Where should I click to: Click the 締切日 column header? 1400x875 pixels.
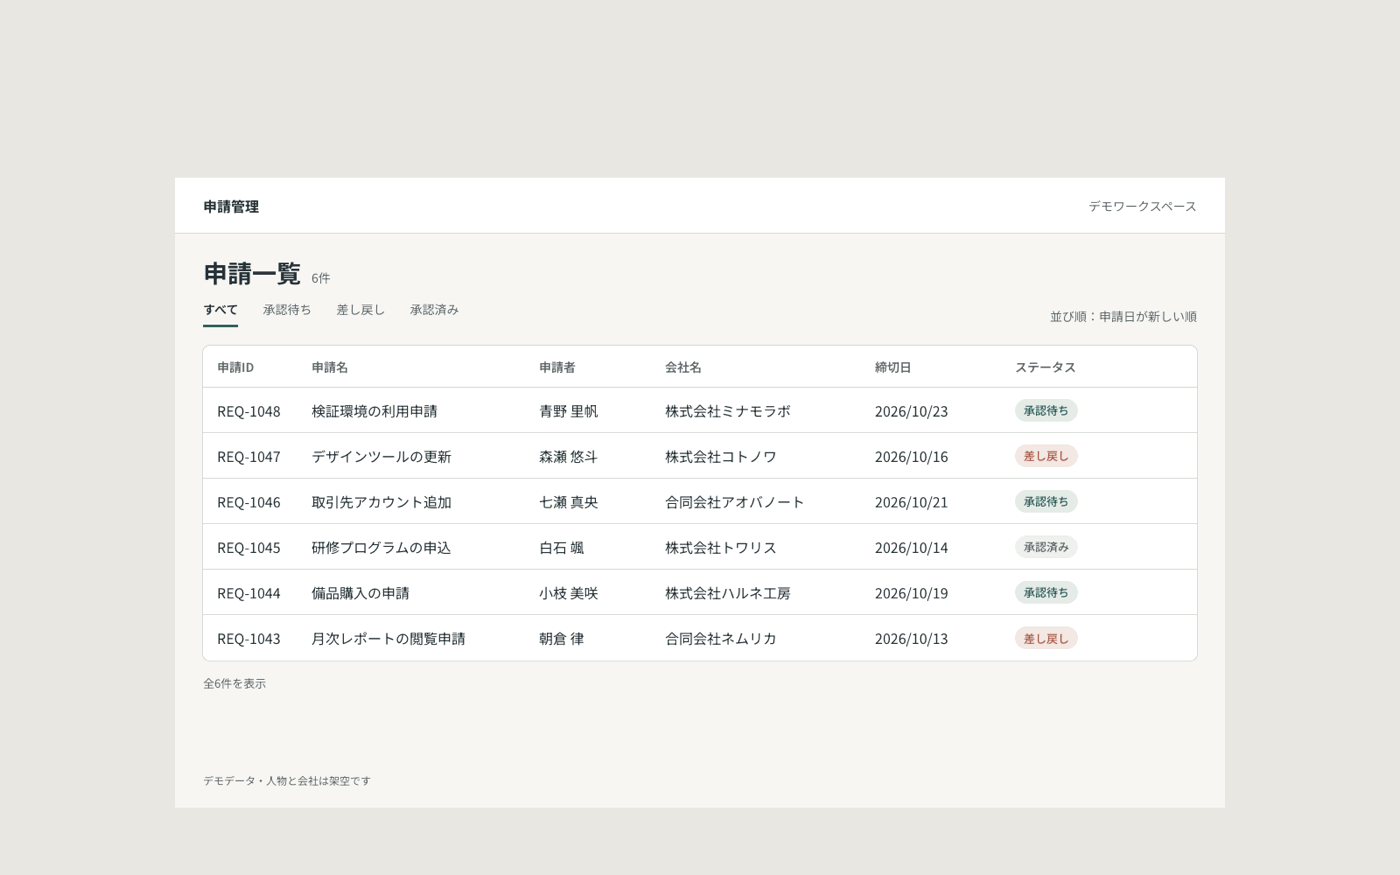pyautogui.click(x=893, y=367)
